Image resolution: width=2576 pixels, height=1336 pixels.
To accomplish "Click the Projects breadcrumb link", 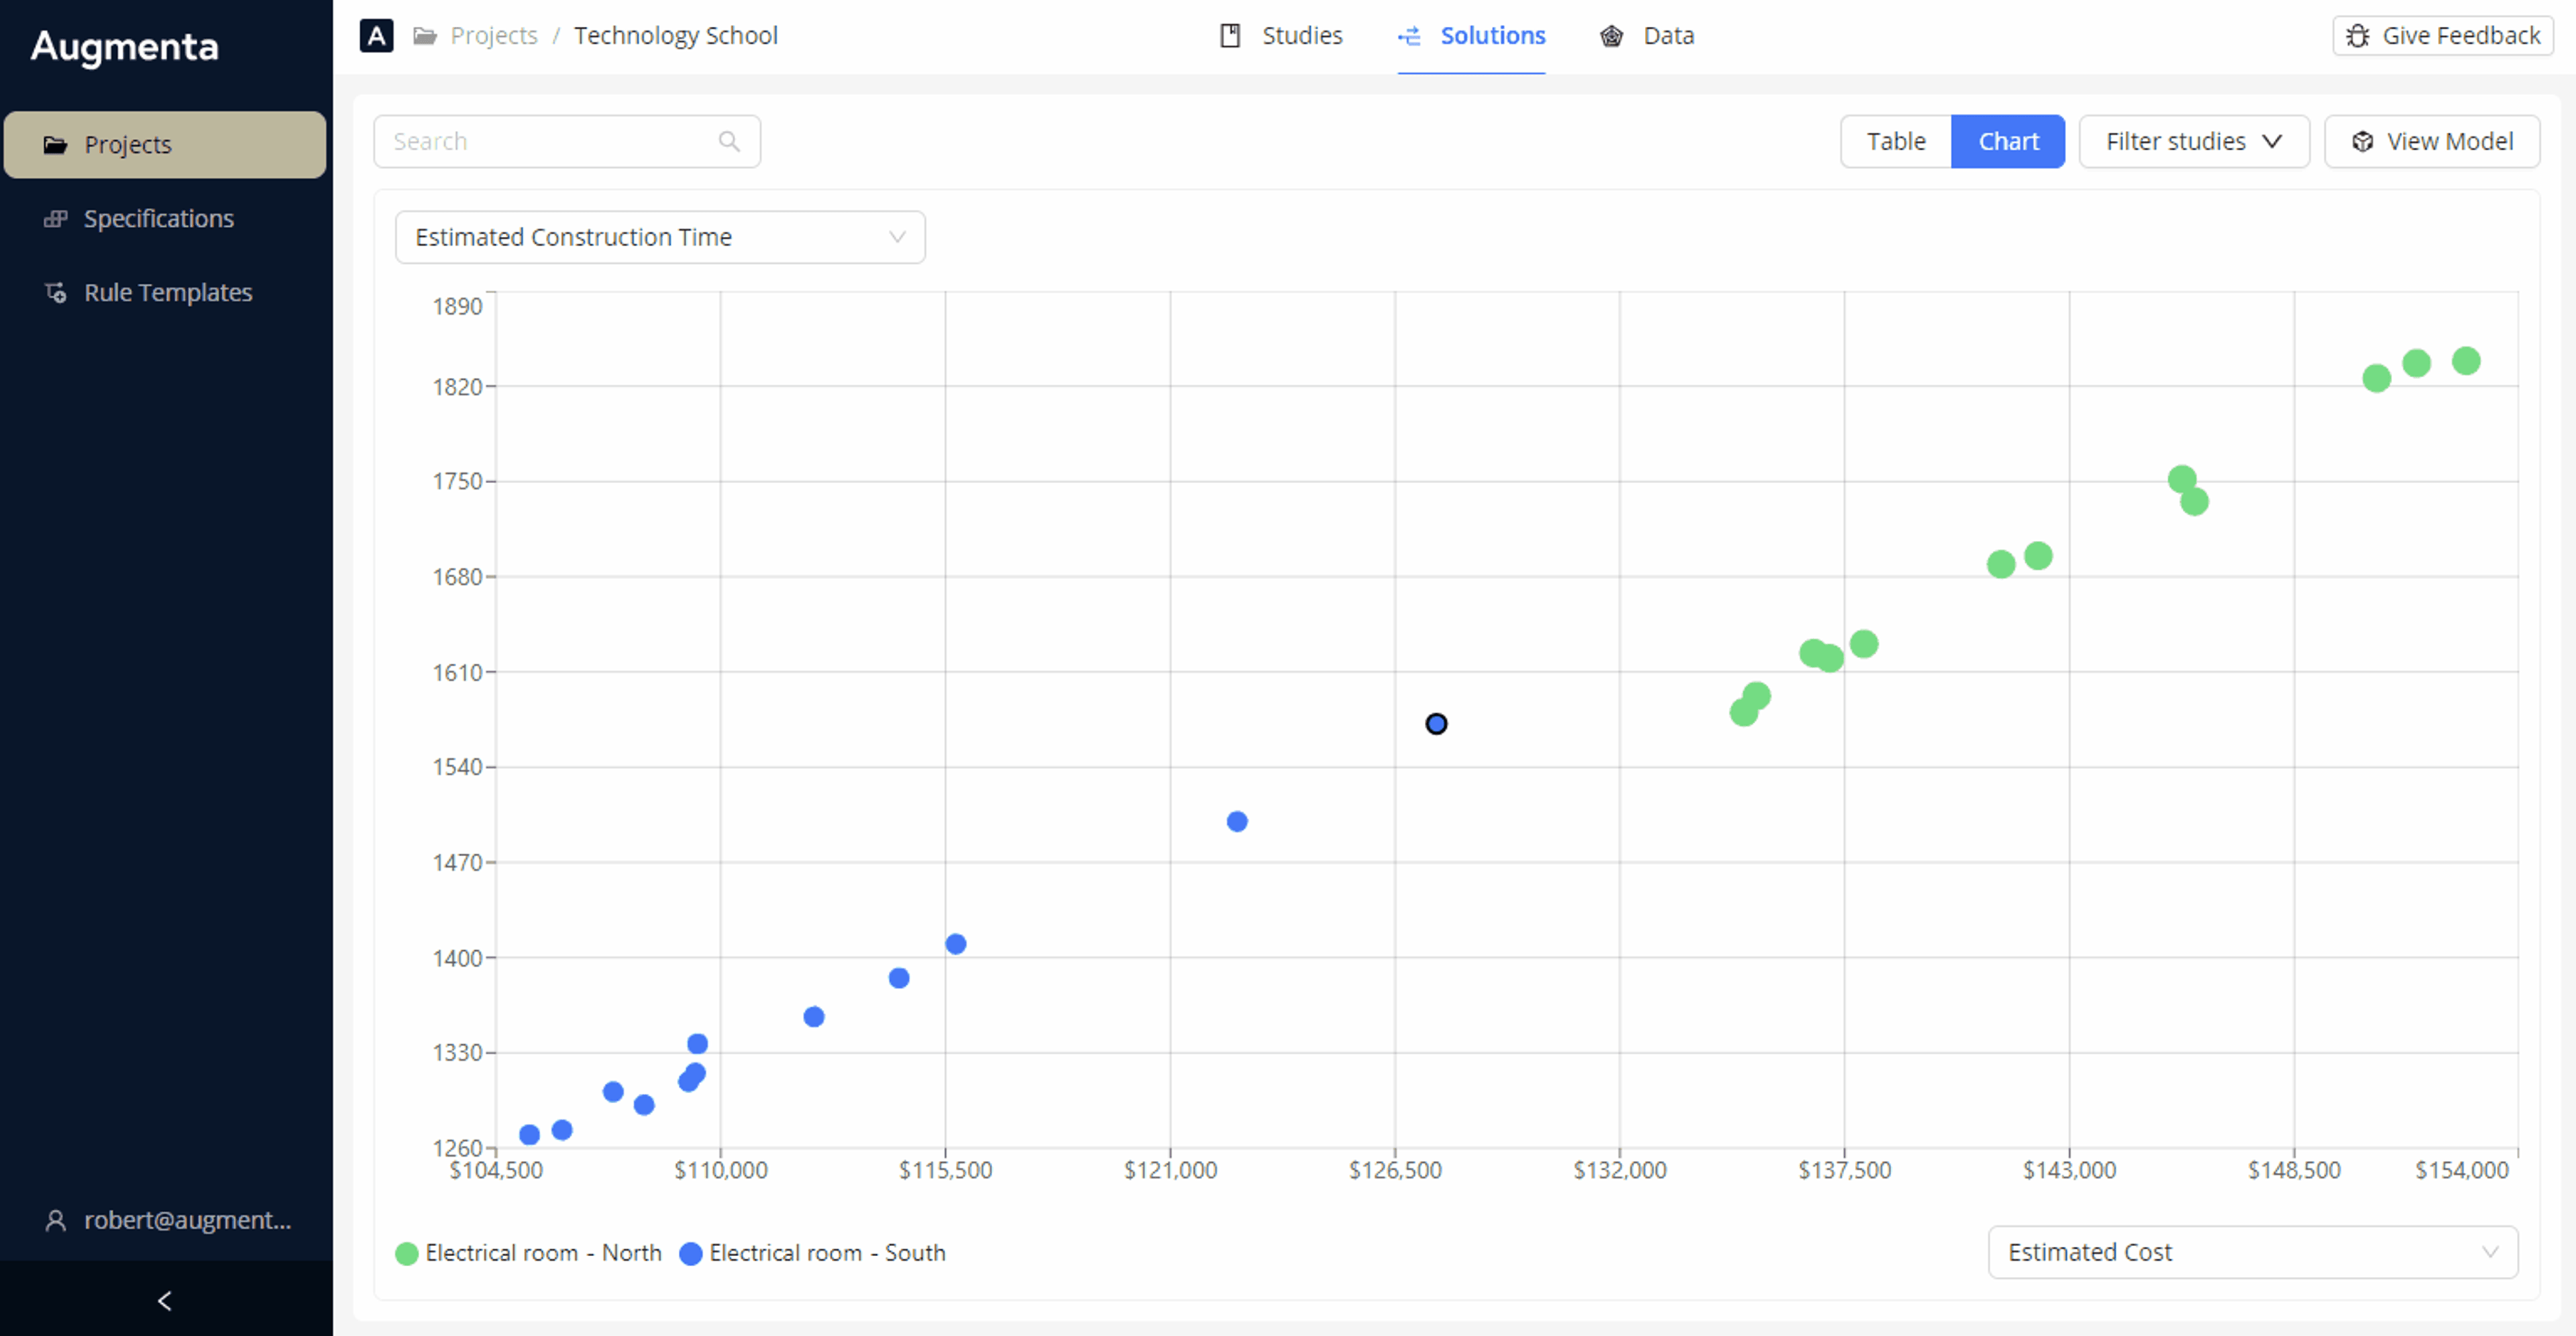I will click(494, 36).
